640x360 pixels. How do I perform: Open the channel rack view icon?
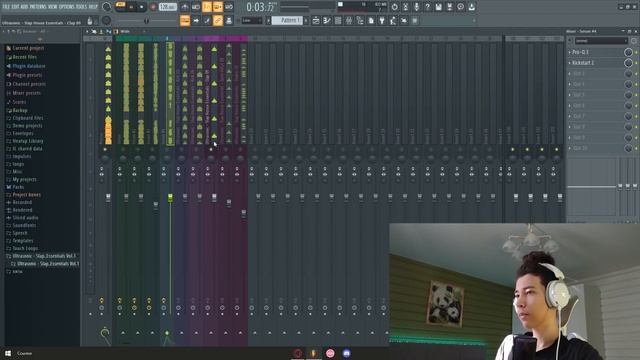pyautogui.click(x=338, y=20)
